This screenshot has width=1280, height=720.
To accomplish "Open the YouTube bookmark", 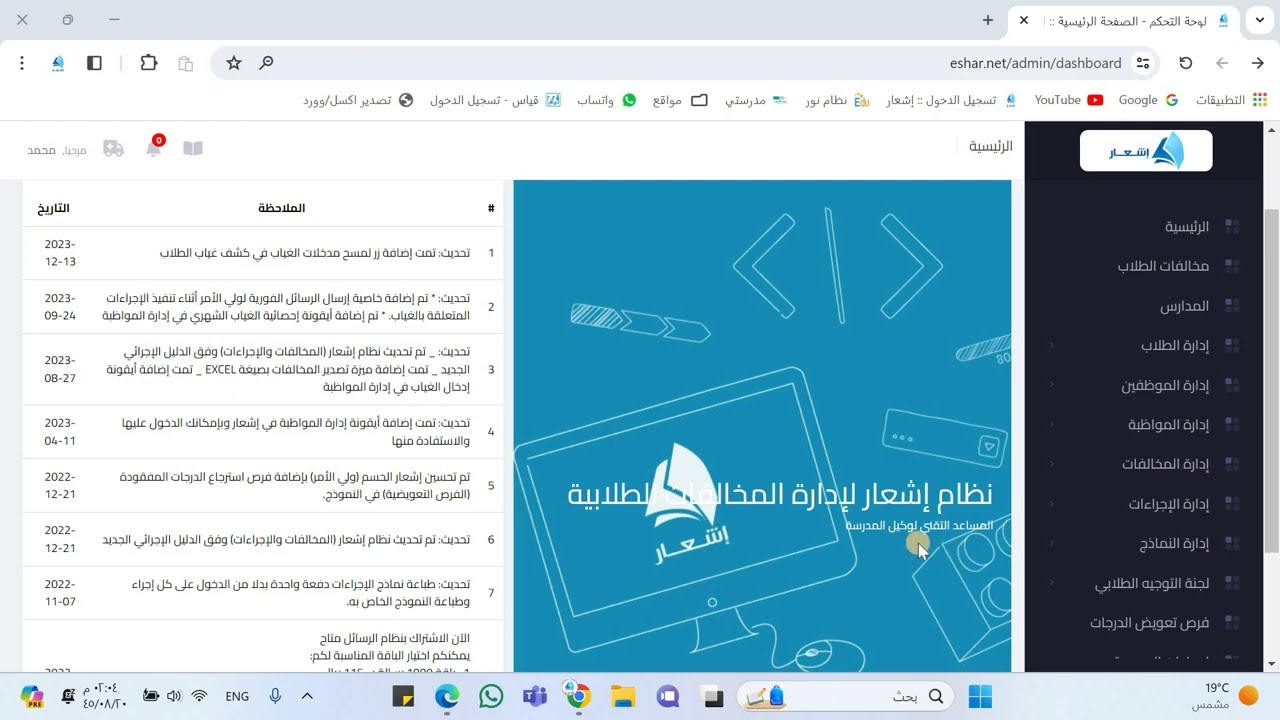I will [1068, 100].
